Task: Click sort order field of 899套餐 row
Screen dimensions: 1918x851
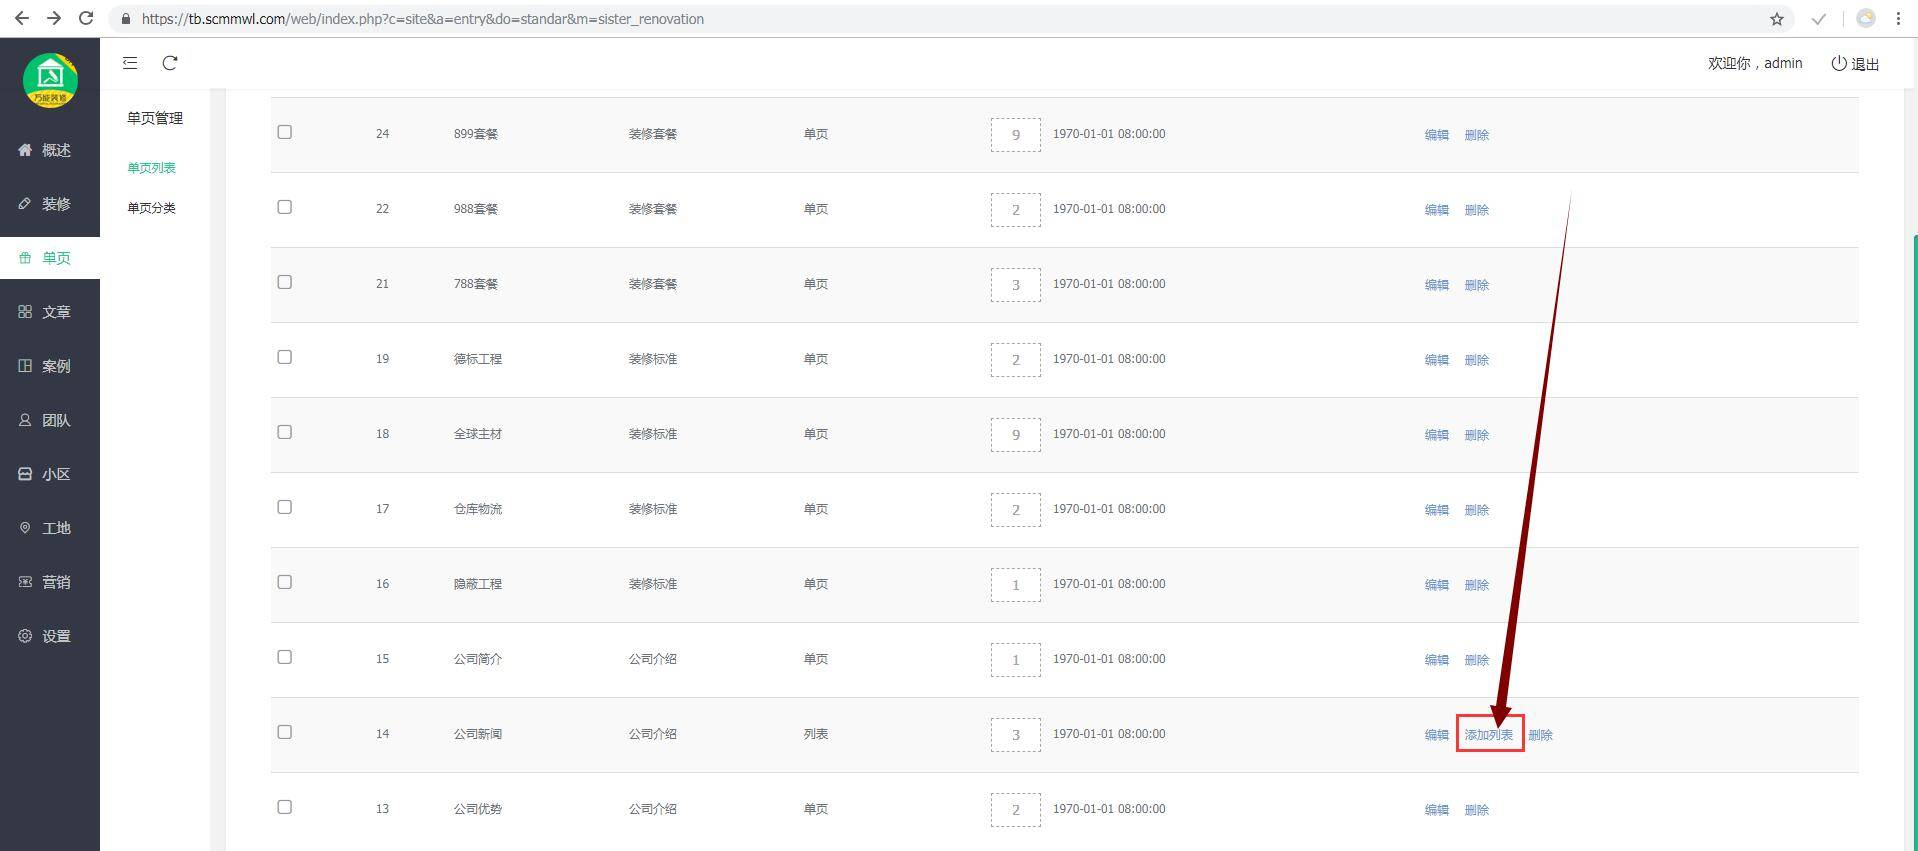Action: tap(1016, 135)
